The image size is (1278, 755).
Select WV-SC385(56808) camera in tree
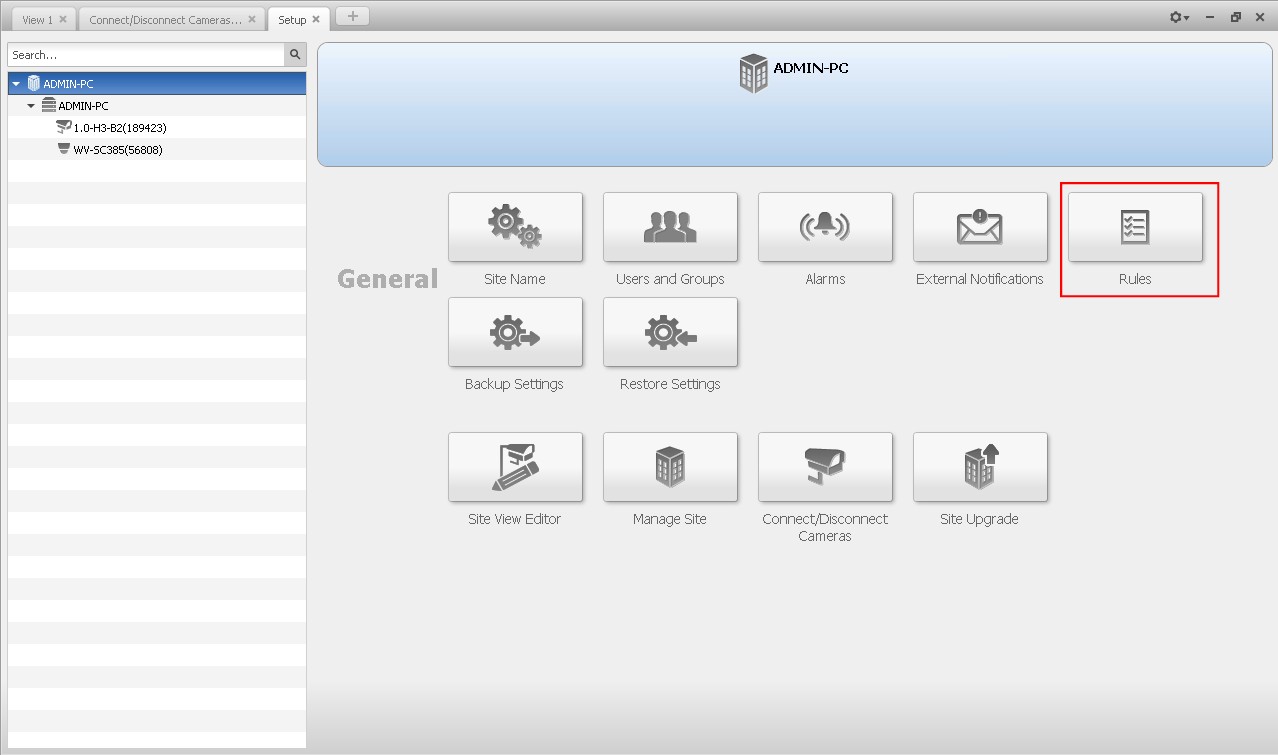click(x=157, y=149)
